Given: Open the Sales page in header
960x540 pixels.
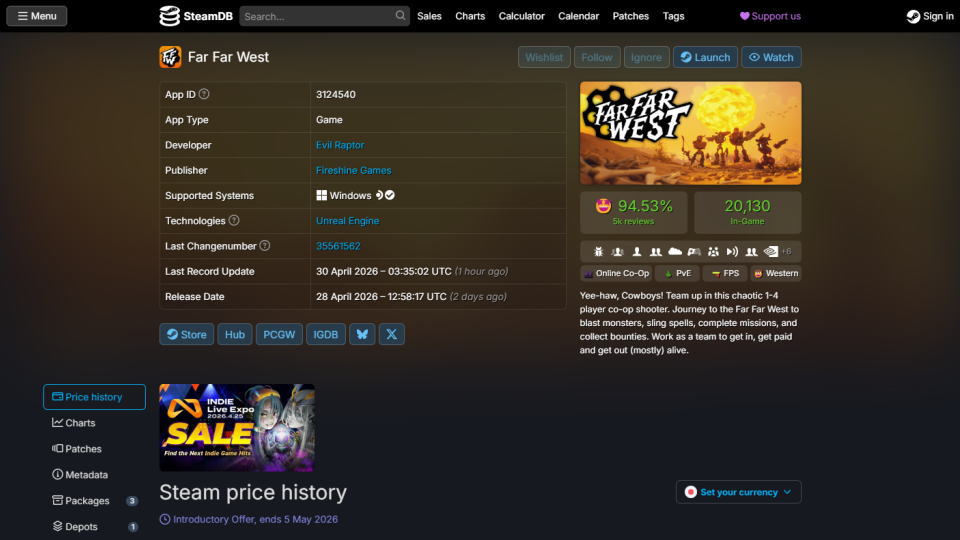Looking at the screenshot, I should tap(429, 16).
